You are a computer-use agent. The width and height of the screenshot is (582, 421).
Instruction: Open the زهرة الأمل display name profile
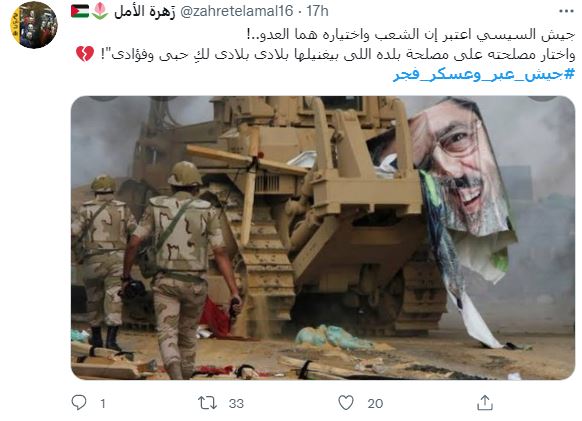pyautogui.click(x=145, y=12)
